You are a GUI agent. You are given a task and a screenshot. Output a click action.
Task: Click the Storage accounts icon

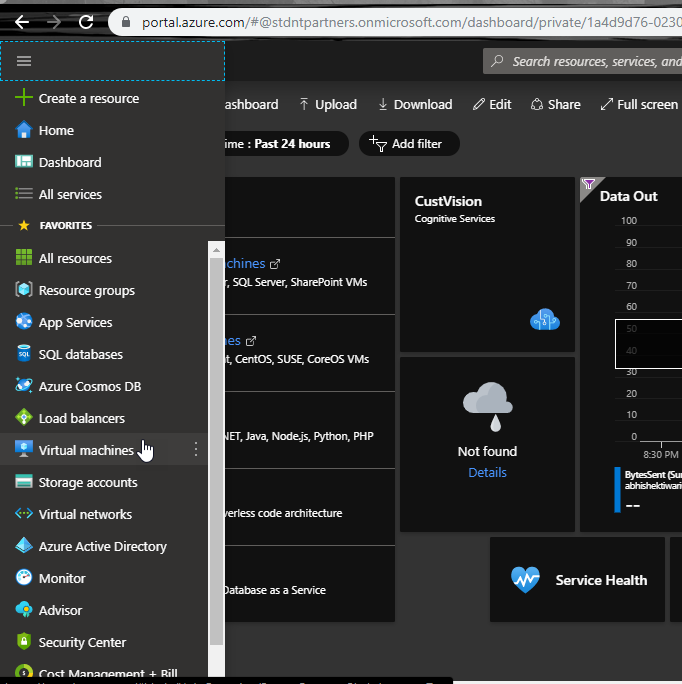pos(24,482)
